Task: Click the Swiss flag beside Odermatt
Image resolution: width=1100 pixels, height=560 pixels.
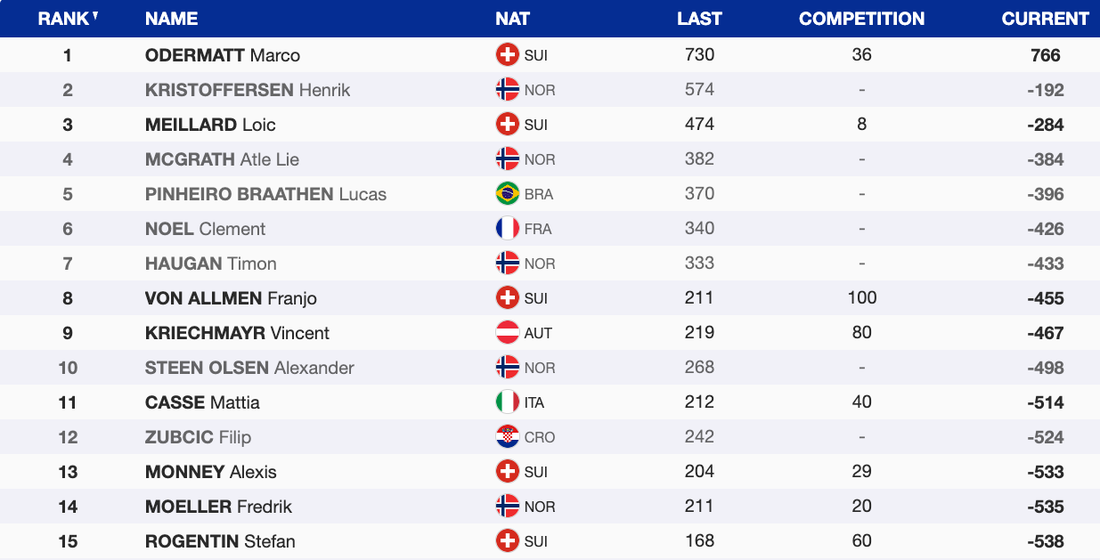Action: click(x=507, y=55)
